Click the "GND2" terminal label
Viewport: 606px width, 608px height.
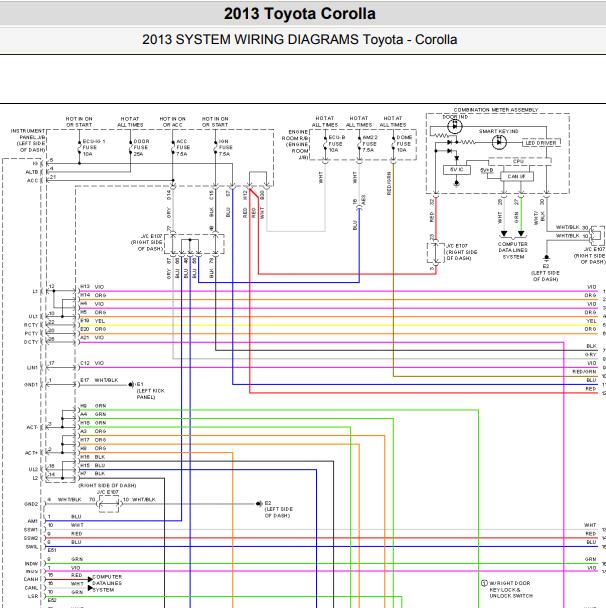(x=31, y=504)
